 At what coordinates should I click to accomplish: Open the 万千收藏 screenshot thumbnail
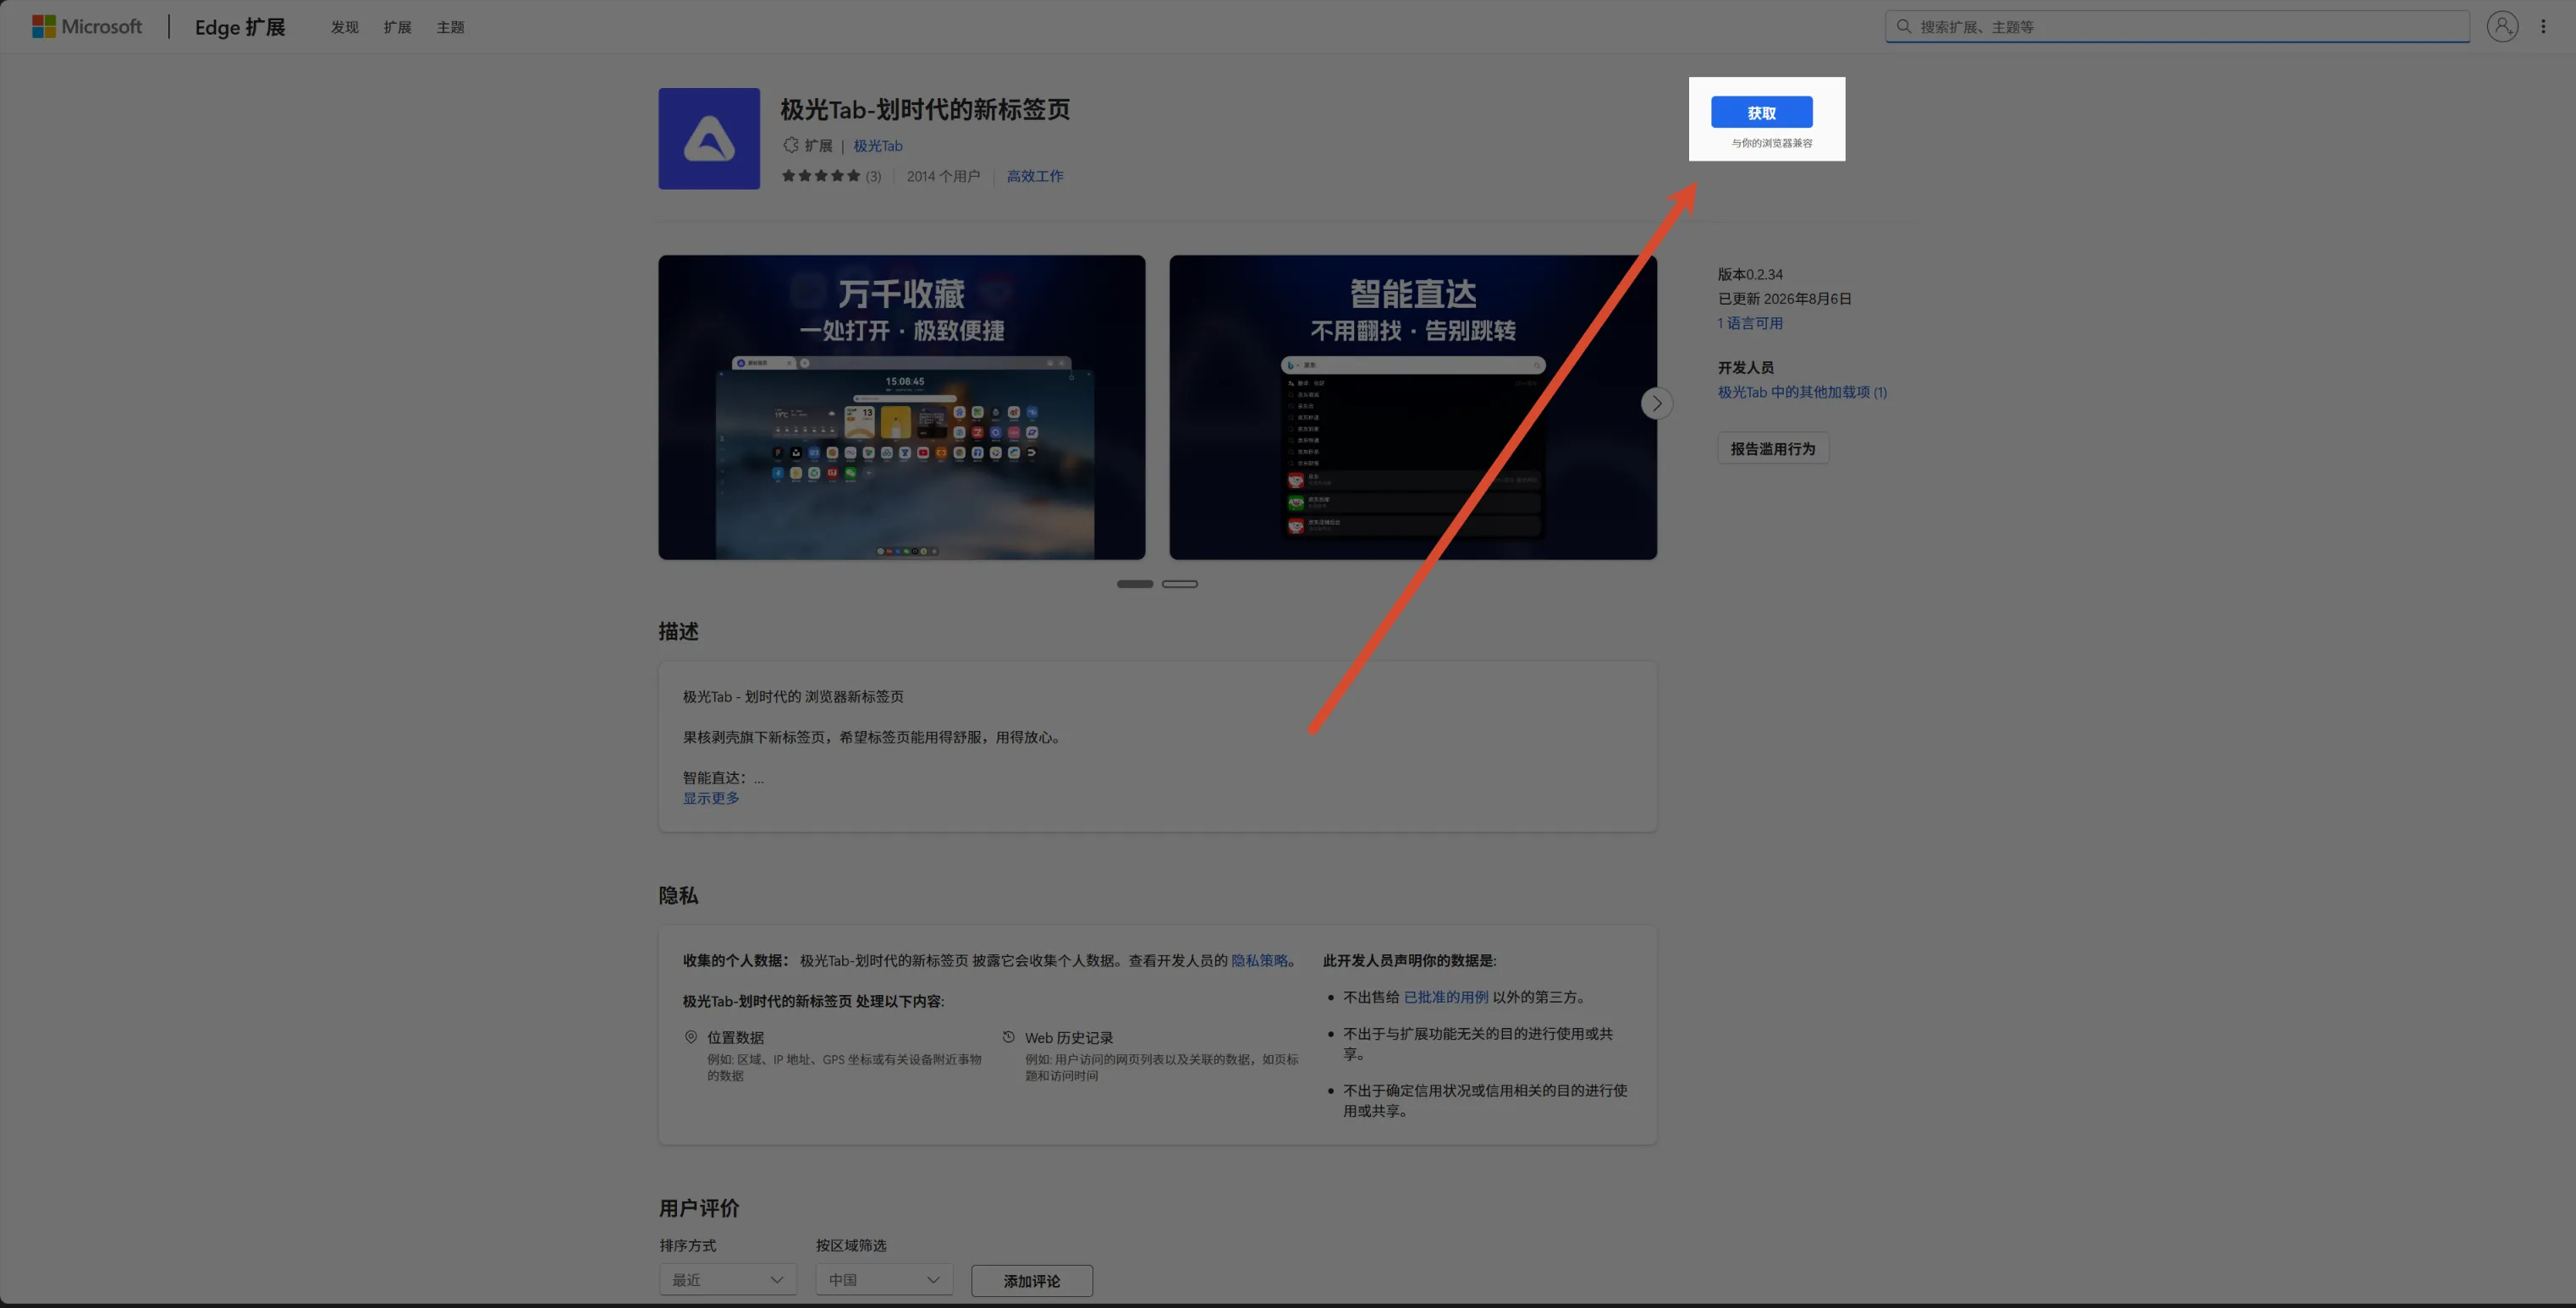pos(901,407)
